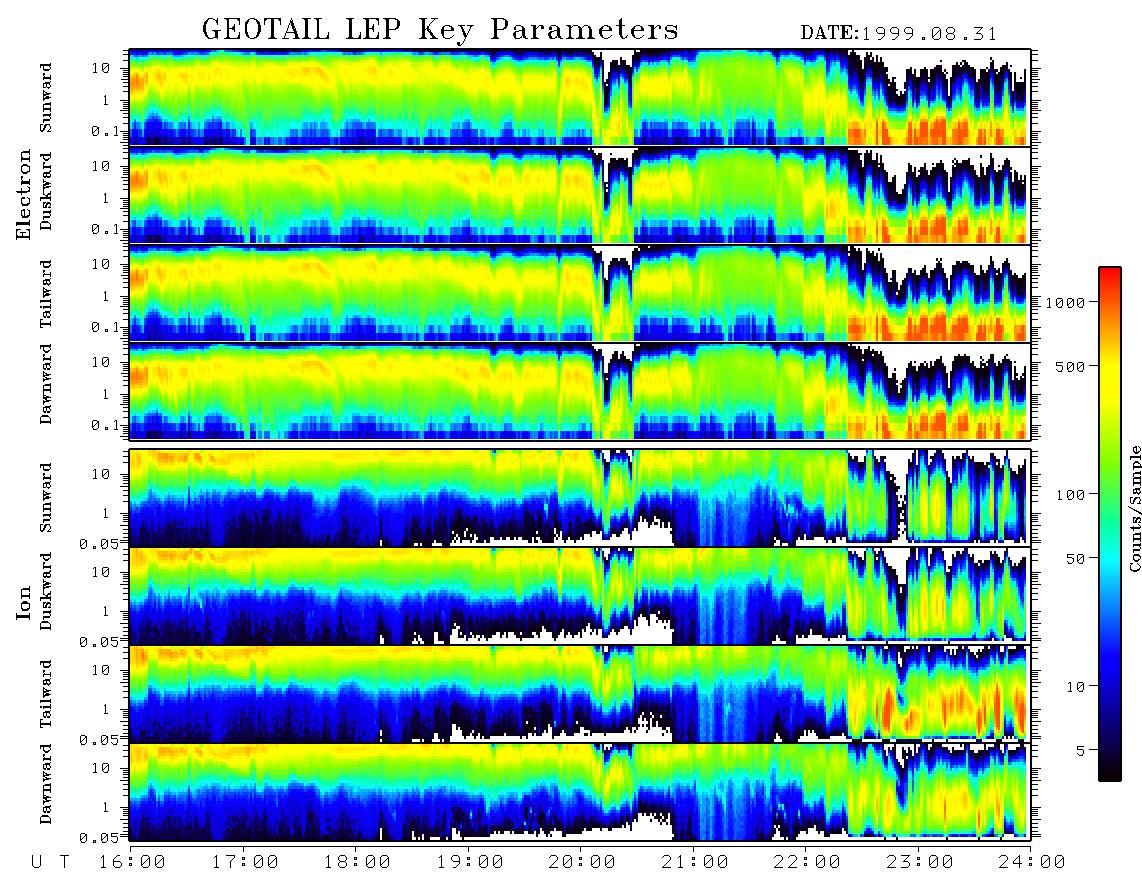This screenshot has height=880, width=1142.
Task: Click the 100 color bar tick label
Action: tap(1070, 495)
